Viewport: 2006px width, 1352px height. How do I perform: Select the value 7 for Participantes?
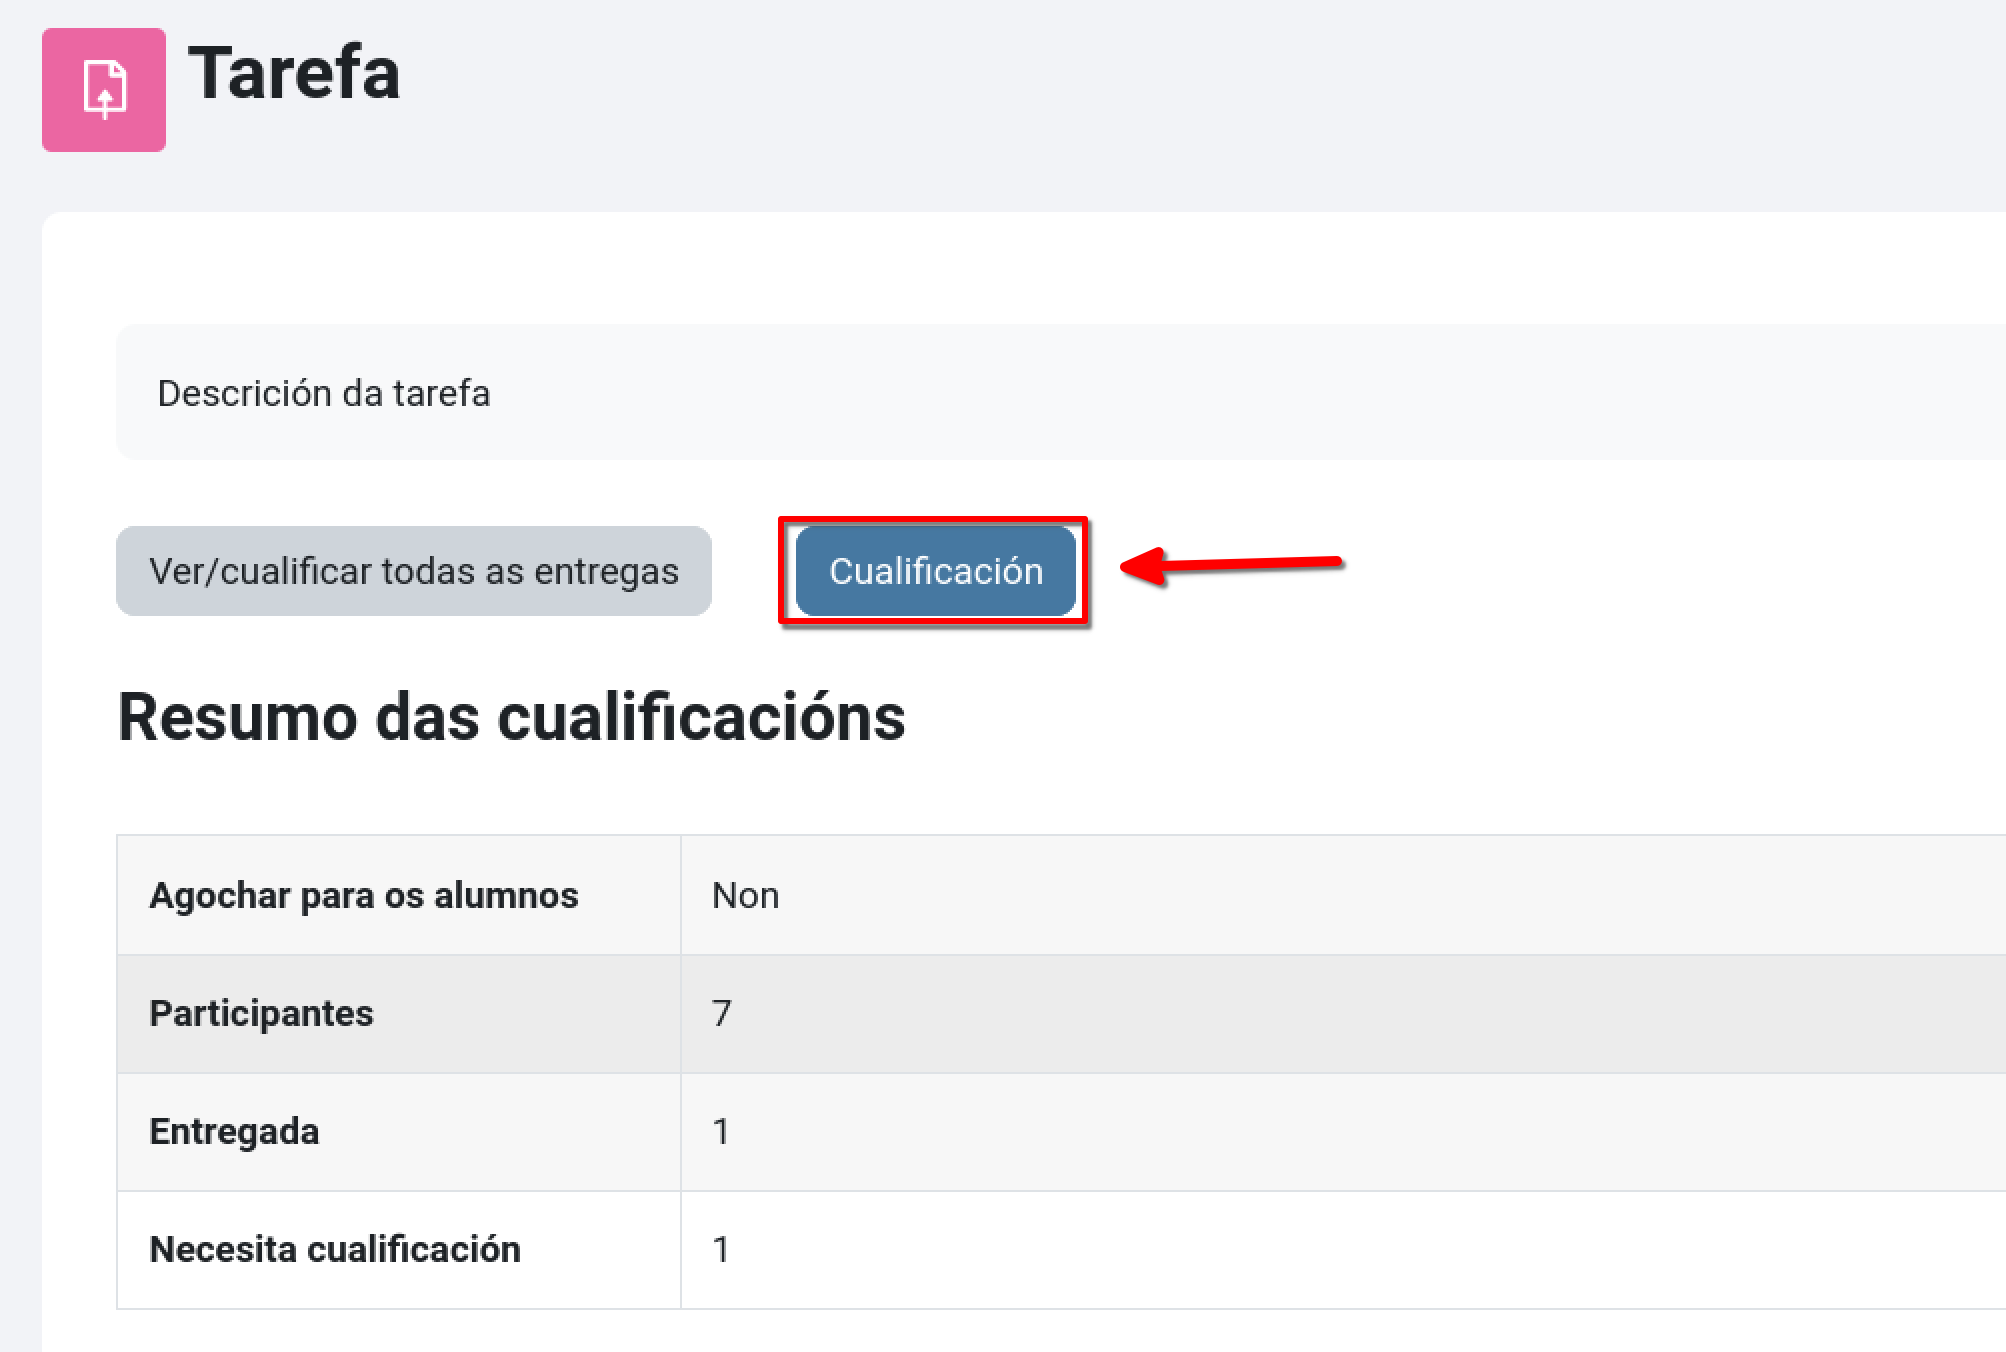coord(722,1013)
